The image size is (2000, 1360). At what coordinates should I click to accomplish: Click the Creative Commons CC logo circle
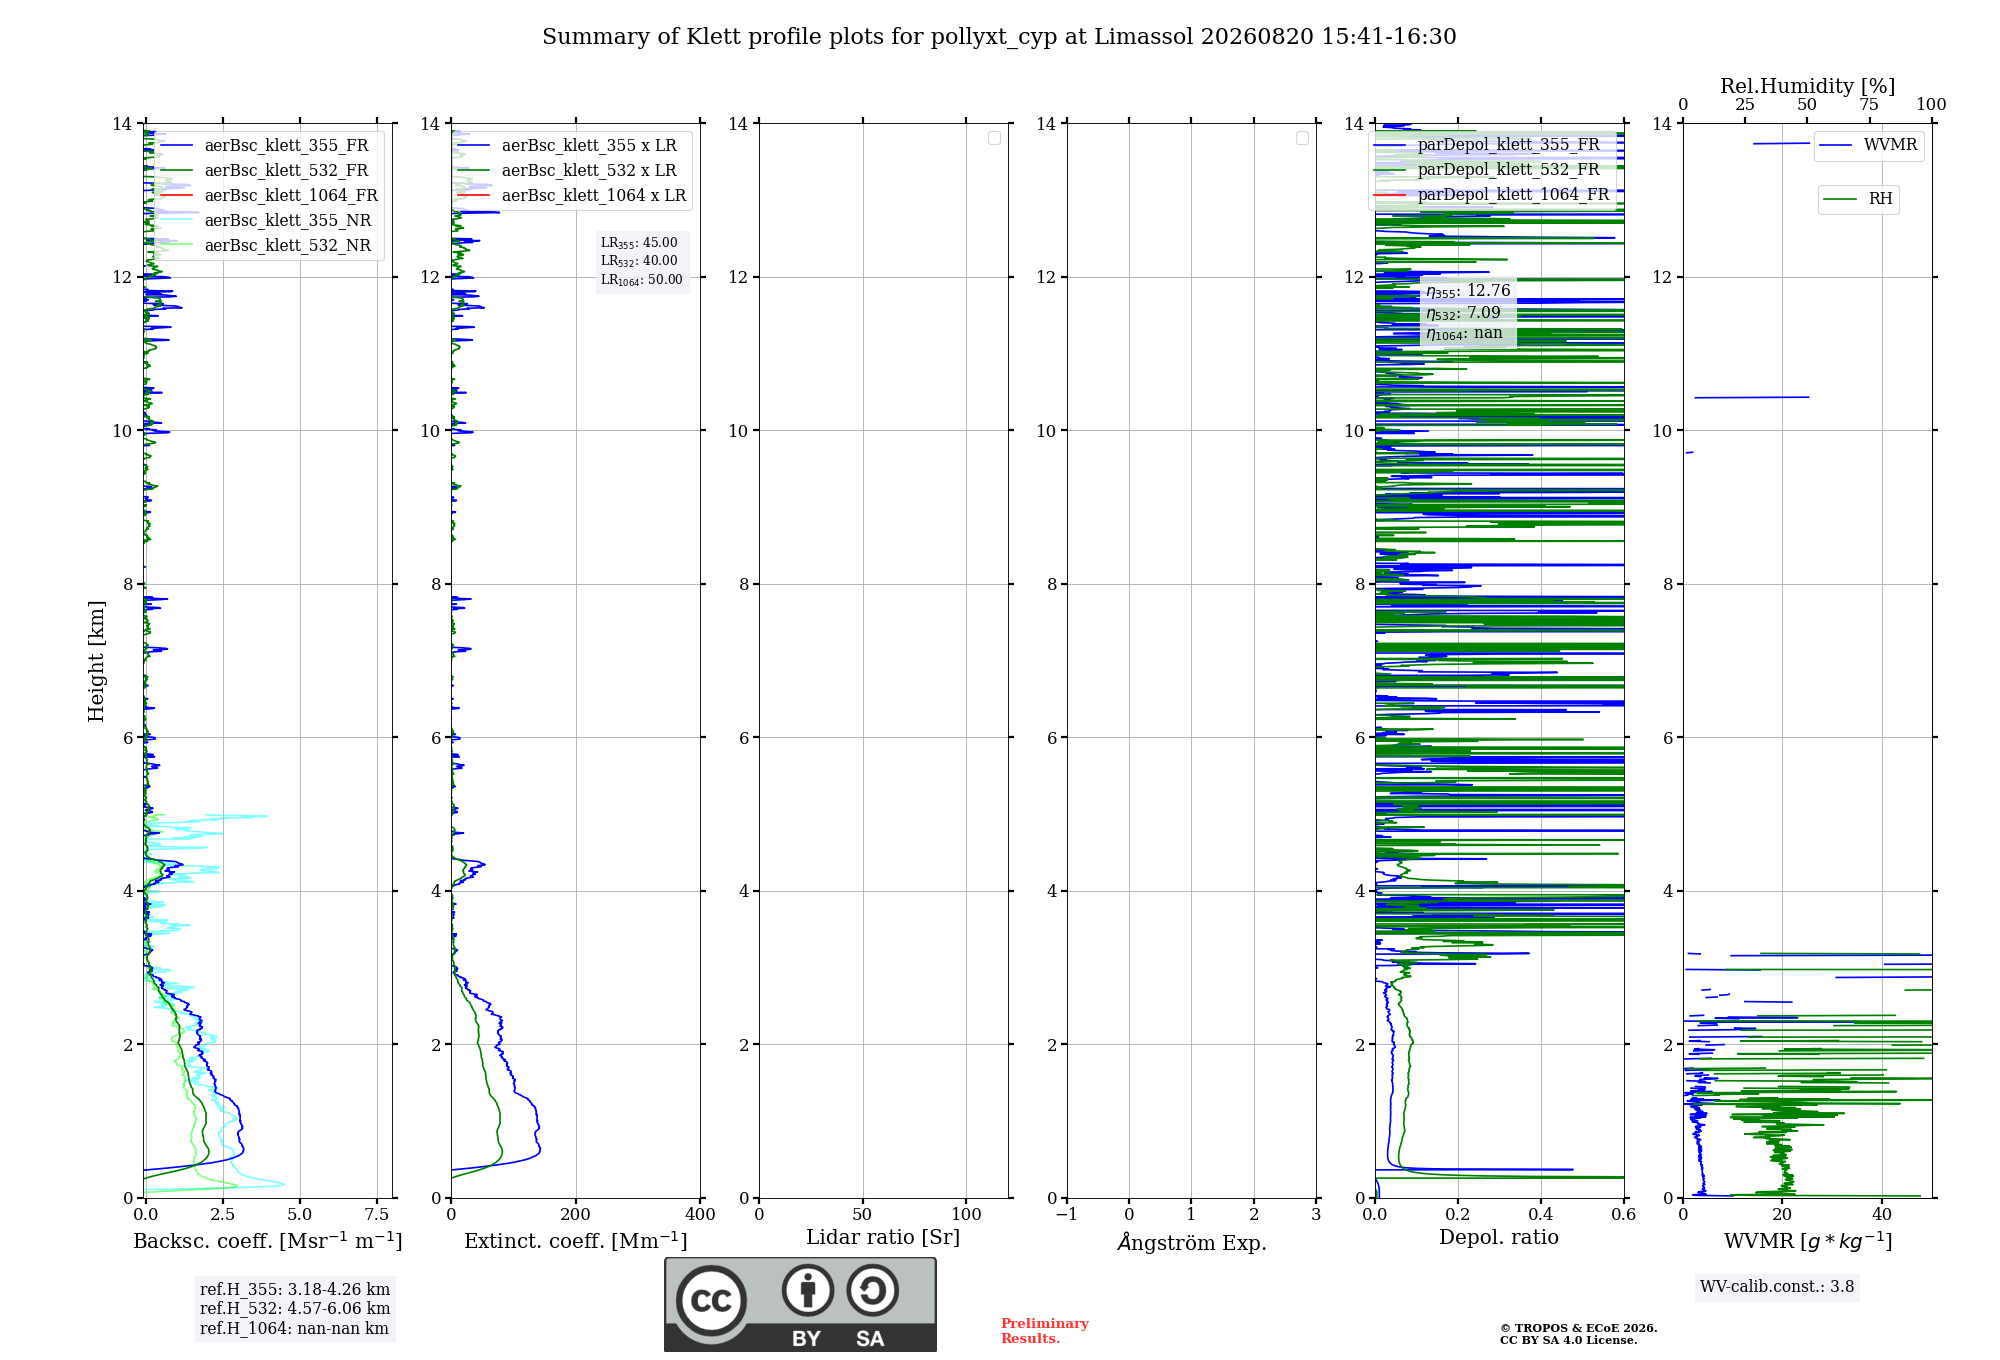pyautogui.click(x=711, y=1301)
